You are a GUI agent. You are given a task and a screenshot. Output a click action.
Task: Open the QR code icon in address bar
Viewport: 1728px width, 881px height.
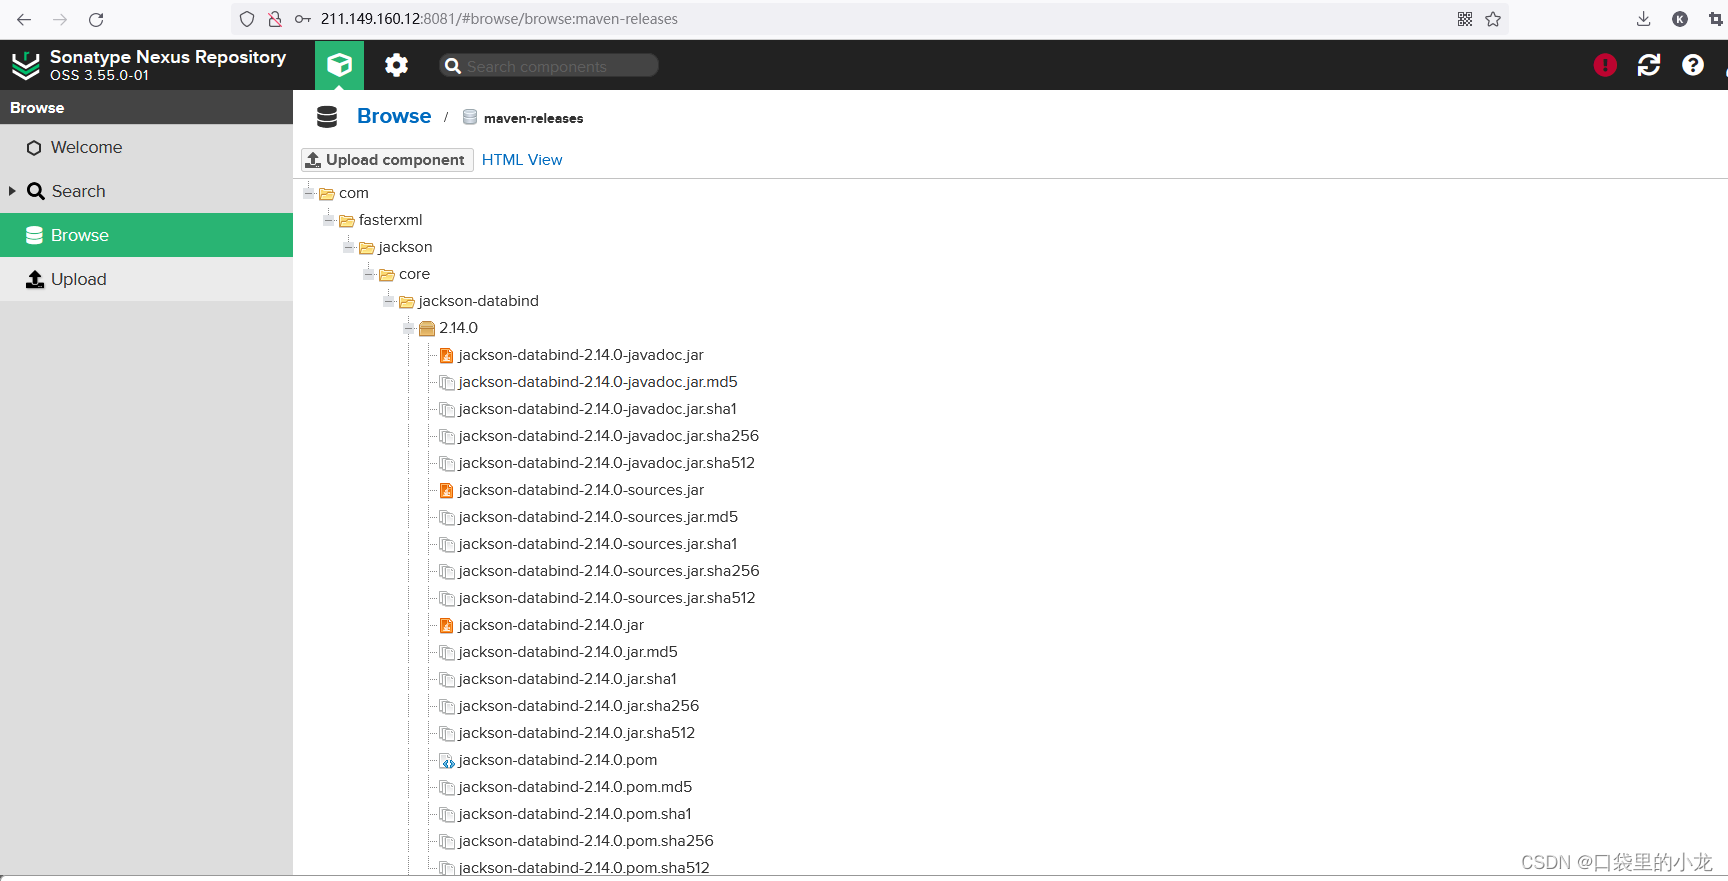tap(1465, 19)
